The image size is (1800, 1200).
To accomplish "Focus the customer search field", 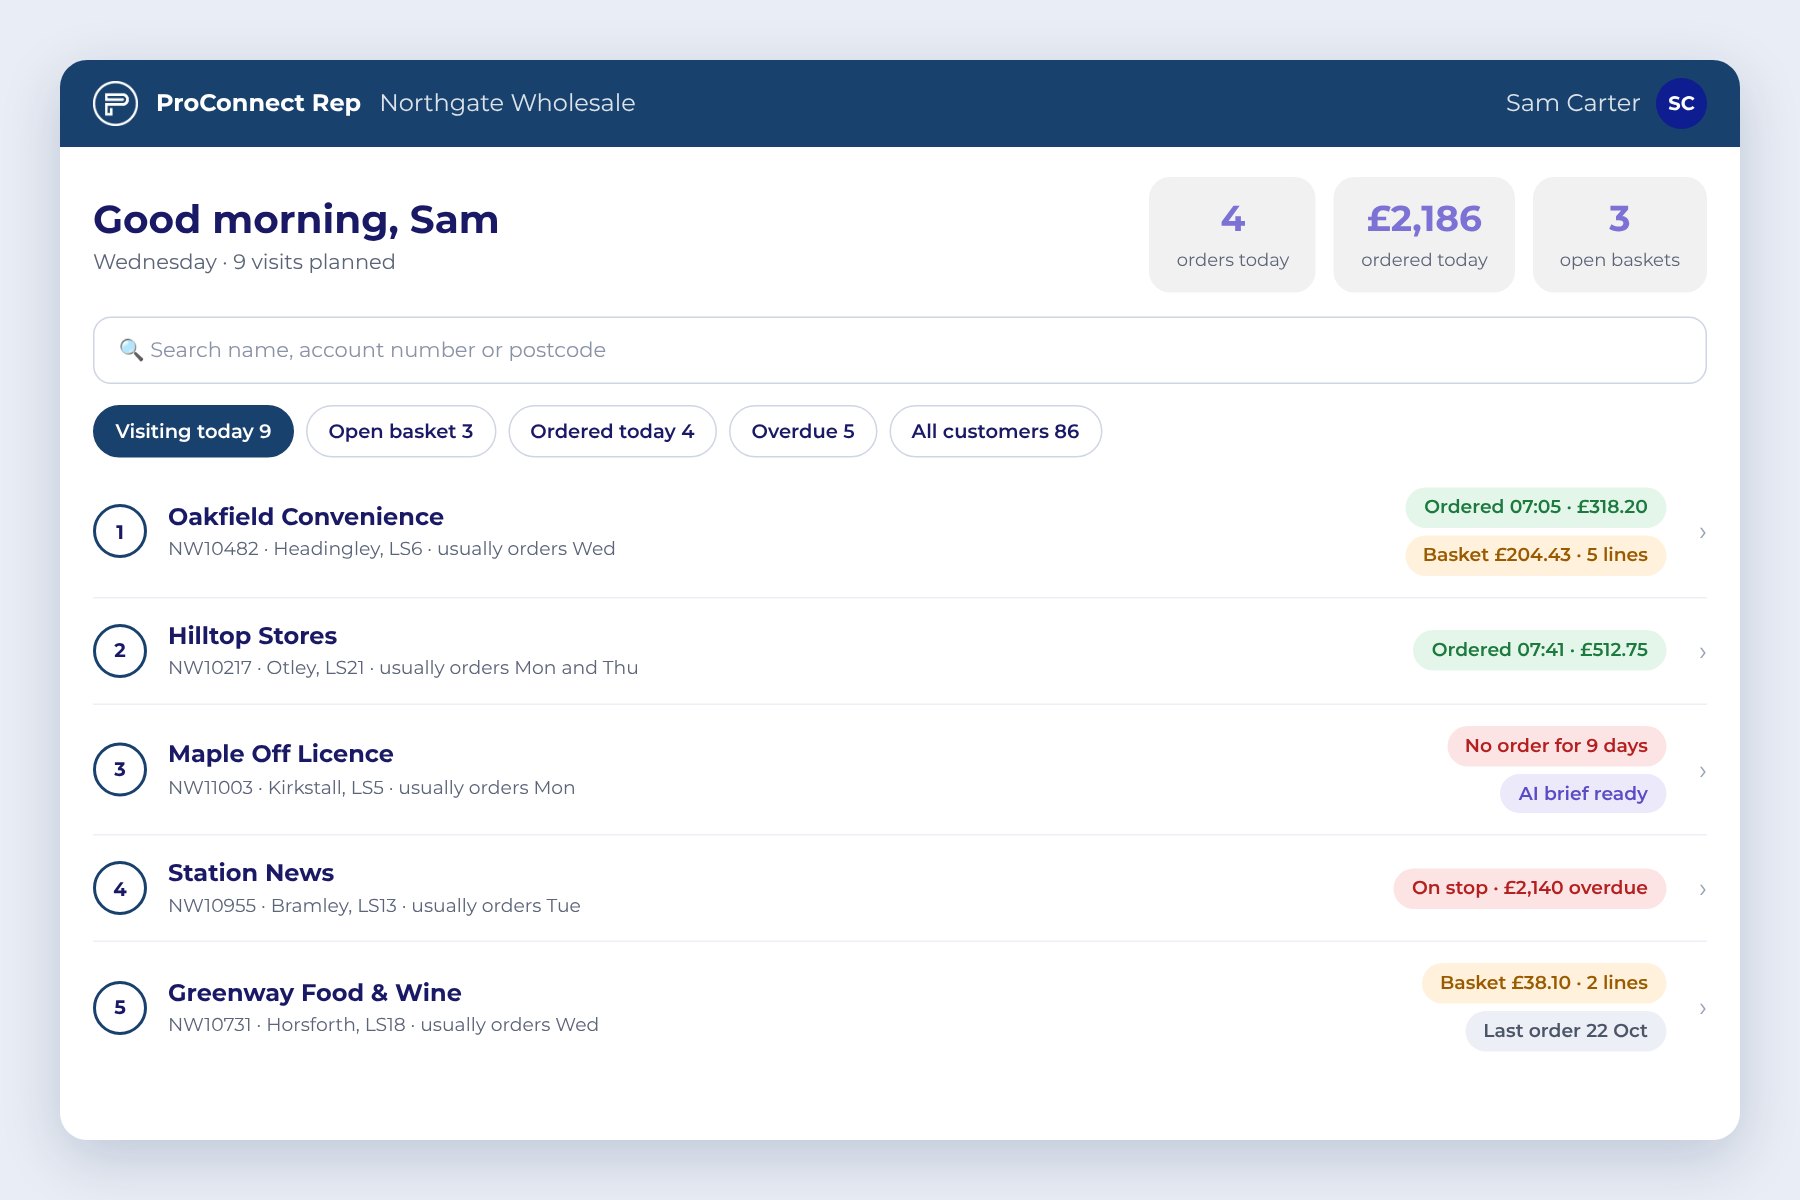I will tap(900, 350).
